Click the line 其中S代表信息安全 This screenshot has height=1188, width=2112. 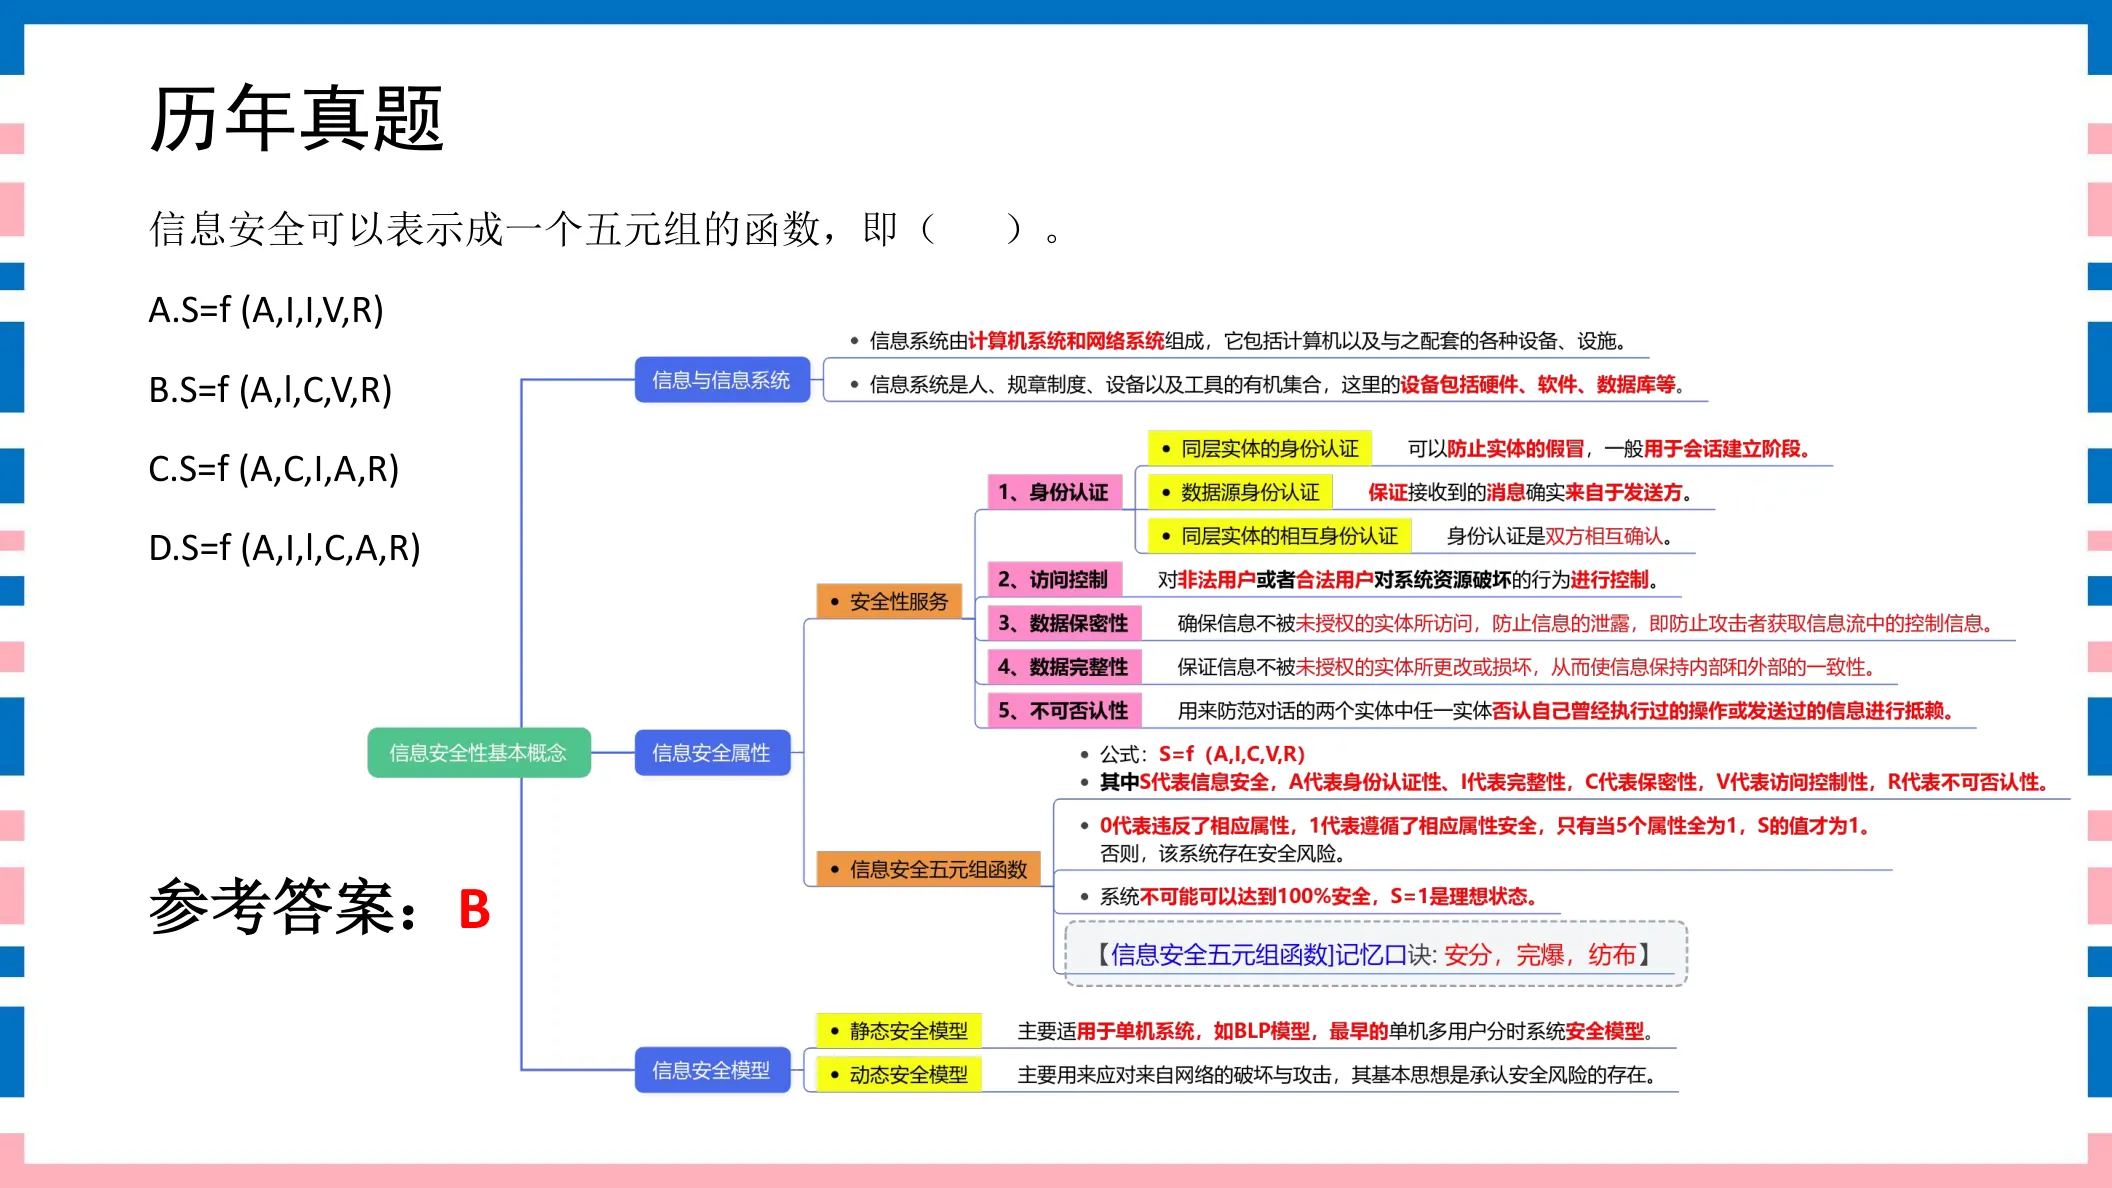click(x=1574, y=782)
